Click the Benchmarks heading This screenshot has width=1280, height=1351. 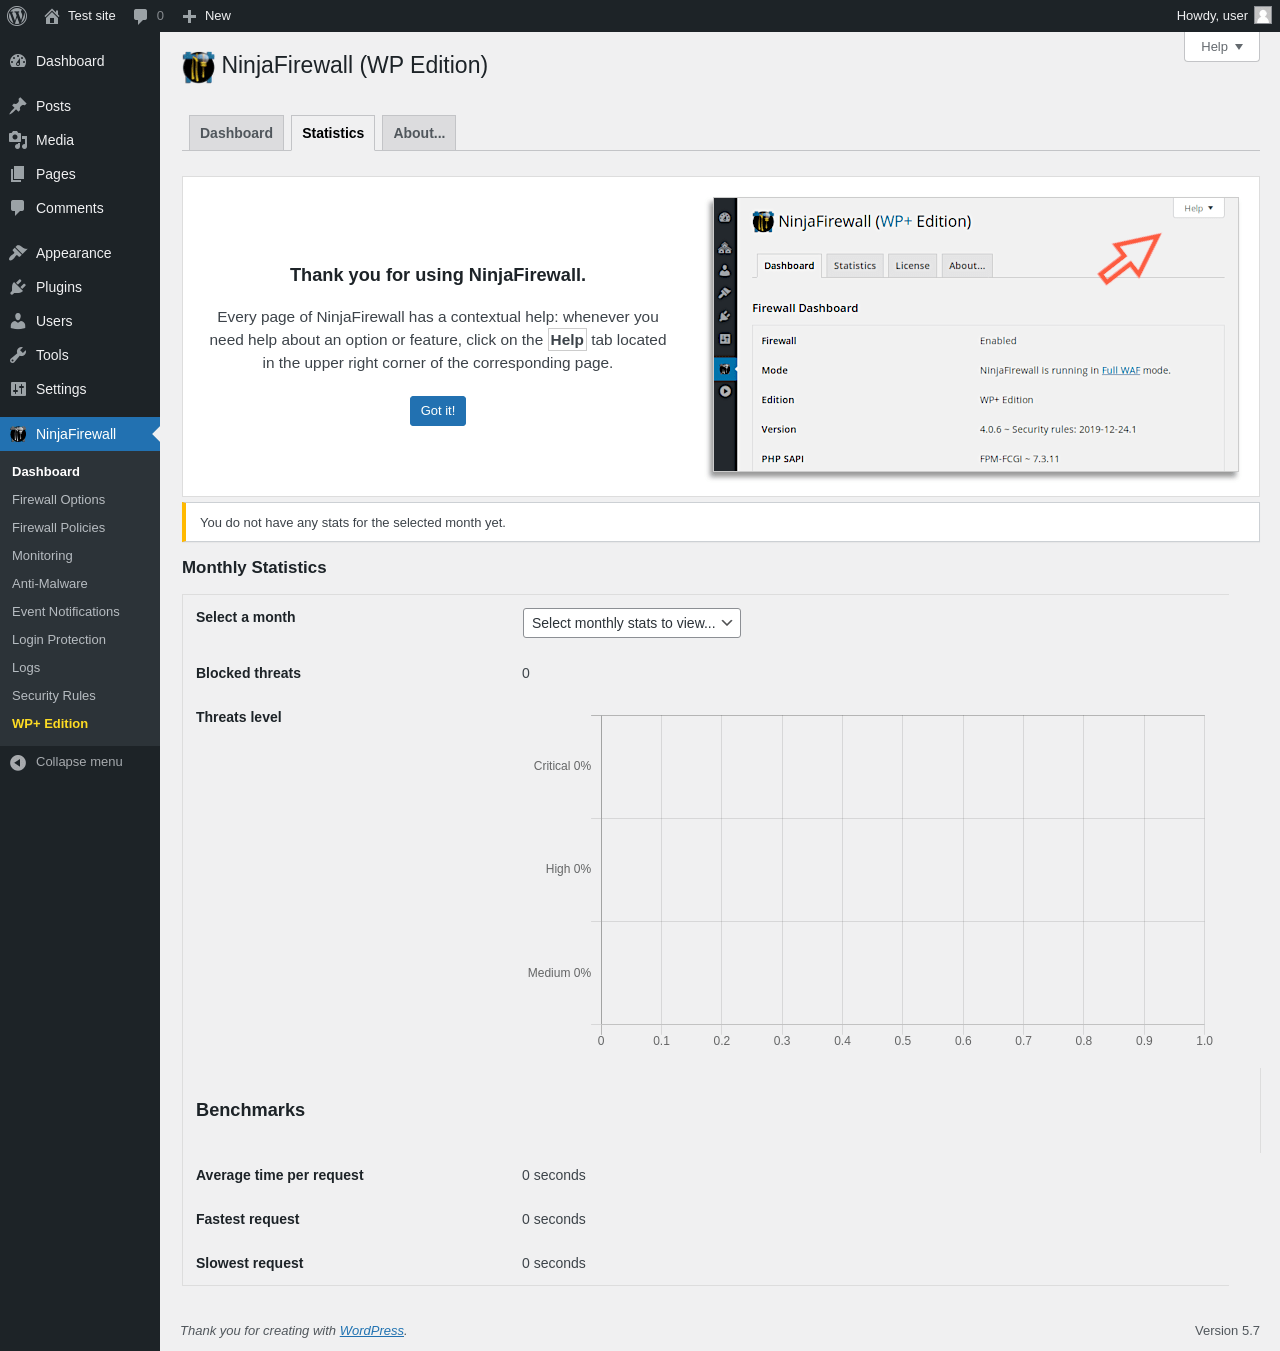[x=250, y=1110]
